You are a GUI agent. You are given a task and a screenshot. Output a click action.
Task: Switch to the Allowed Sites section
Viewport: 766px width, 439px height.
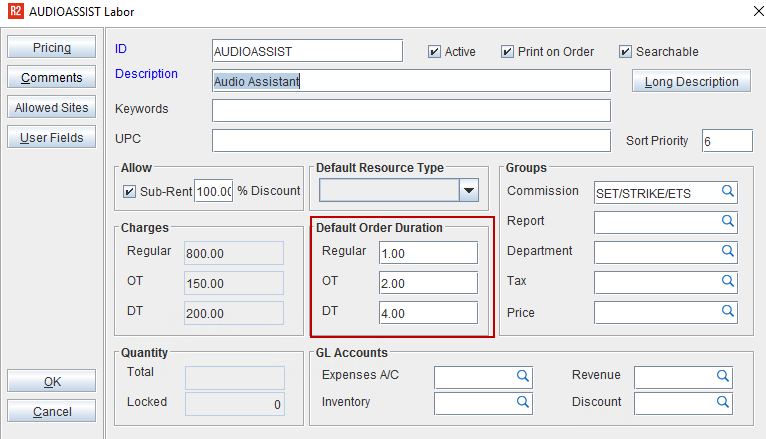click(x=52, y=108)
